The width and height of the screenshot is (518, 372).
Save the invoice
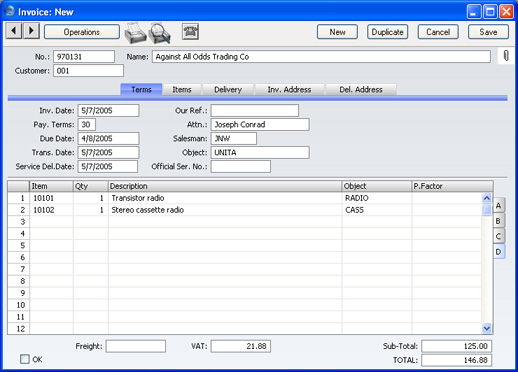click(x=488, y=32)
